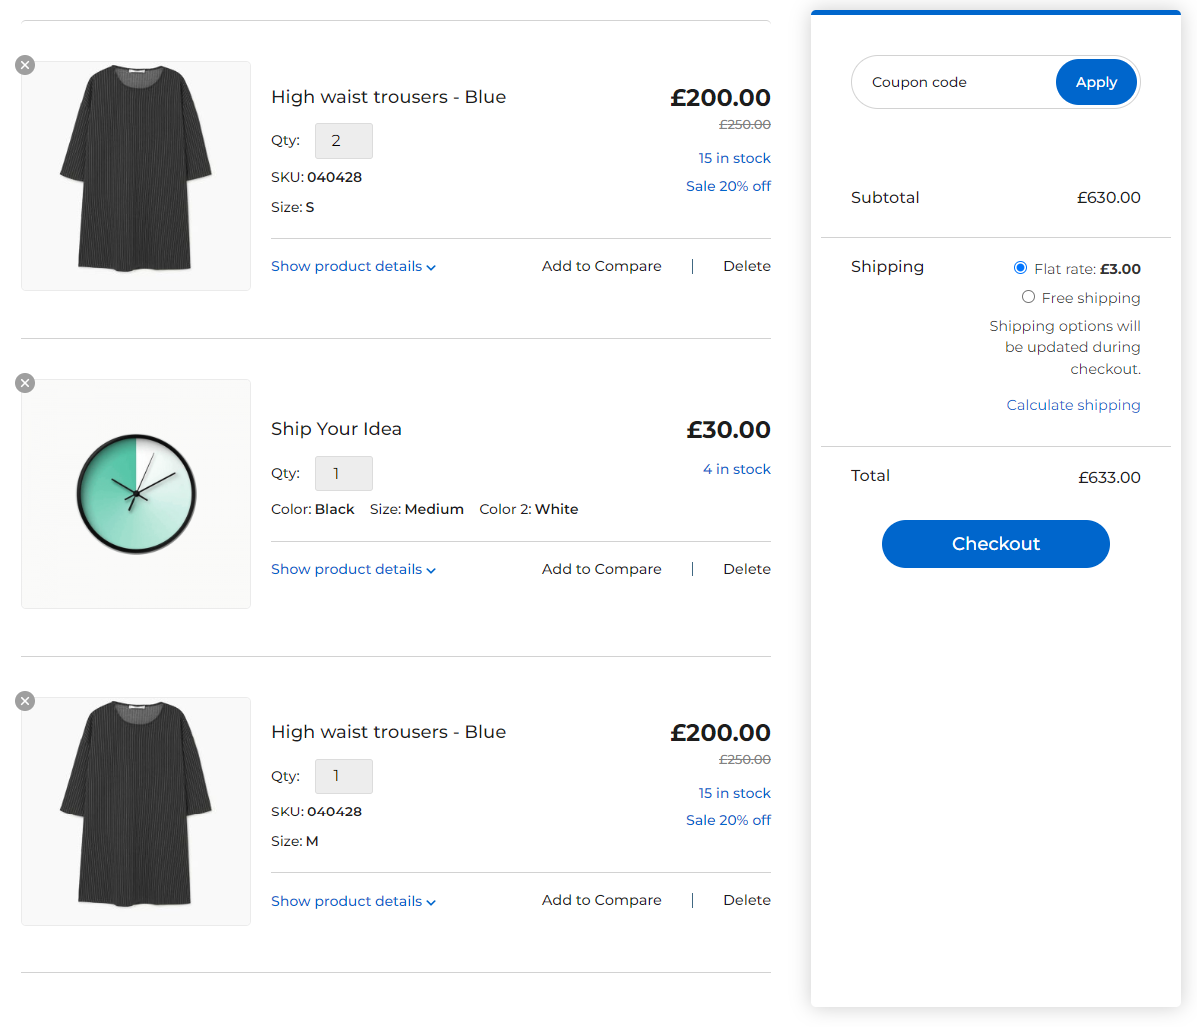Remove the size S trousers with the X icon
Viewport: 1197px width, 1027px height.
[x=25, y=65]
